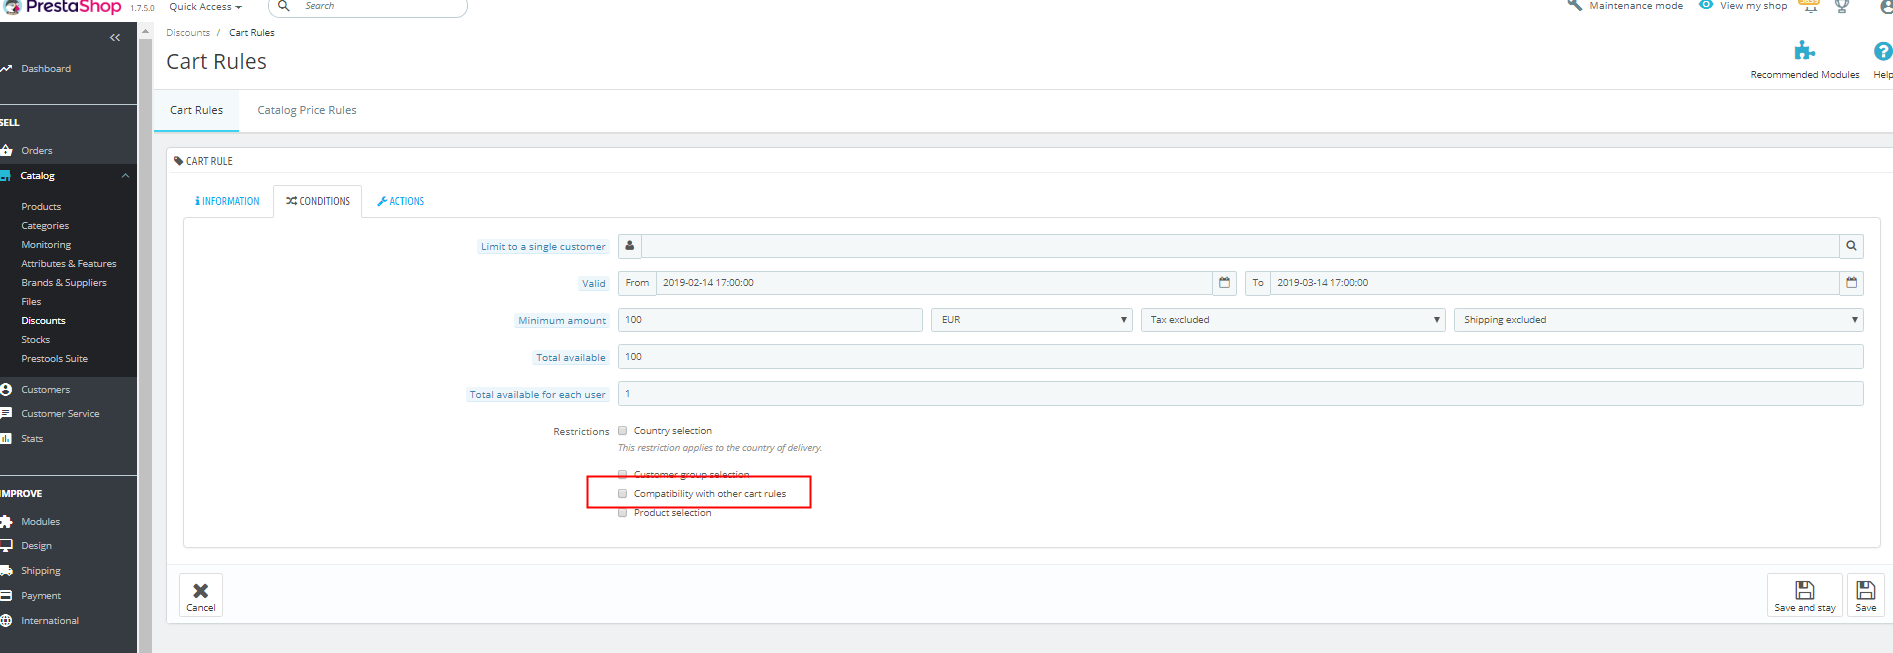This screenshot has width=1893, height=653.
Task: Open Stocks in Catalog menu
Action: 35,340
